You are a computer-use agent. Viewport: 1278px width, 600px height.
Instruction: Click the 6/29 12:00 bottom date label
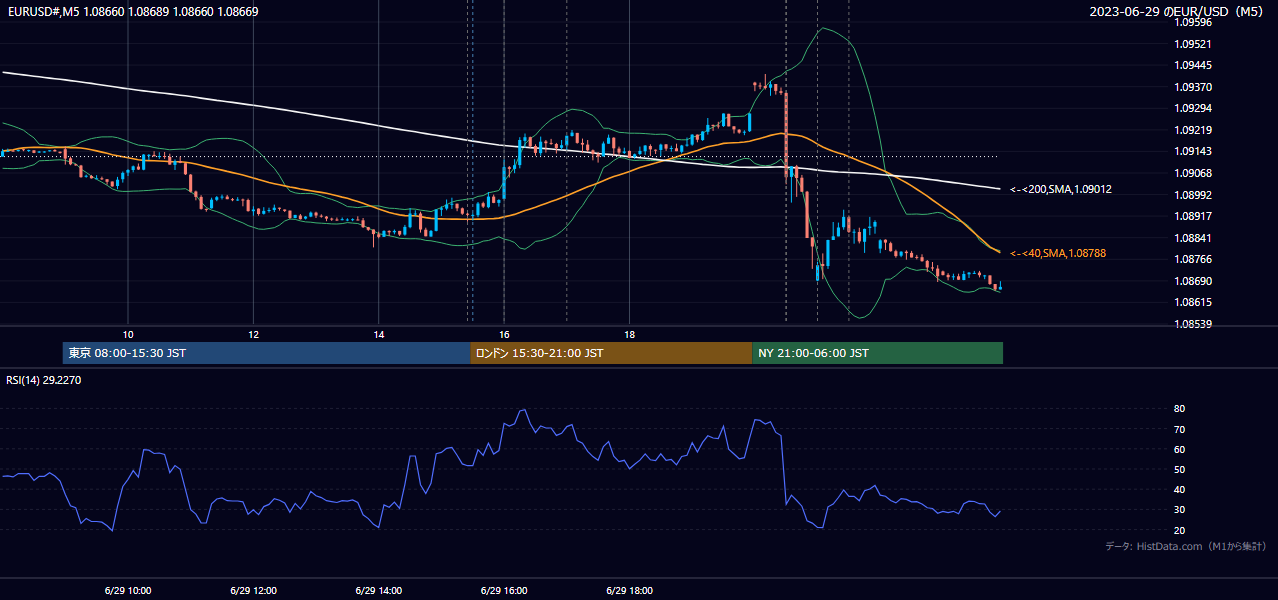coord(253,591)
